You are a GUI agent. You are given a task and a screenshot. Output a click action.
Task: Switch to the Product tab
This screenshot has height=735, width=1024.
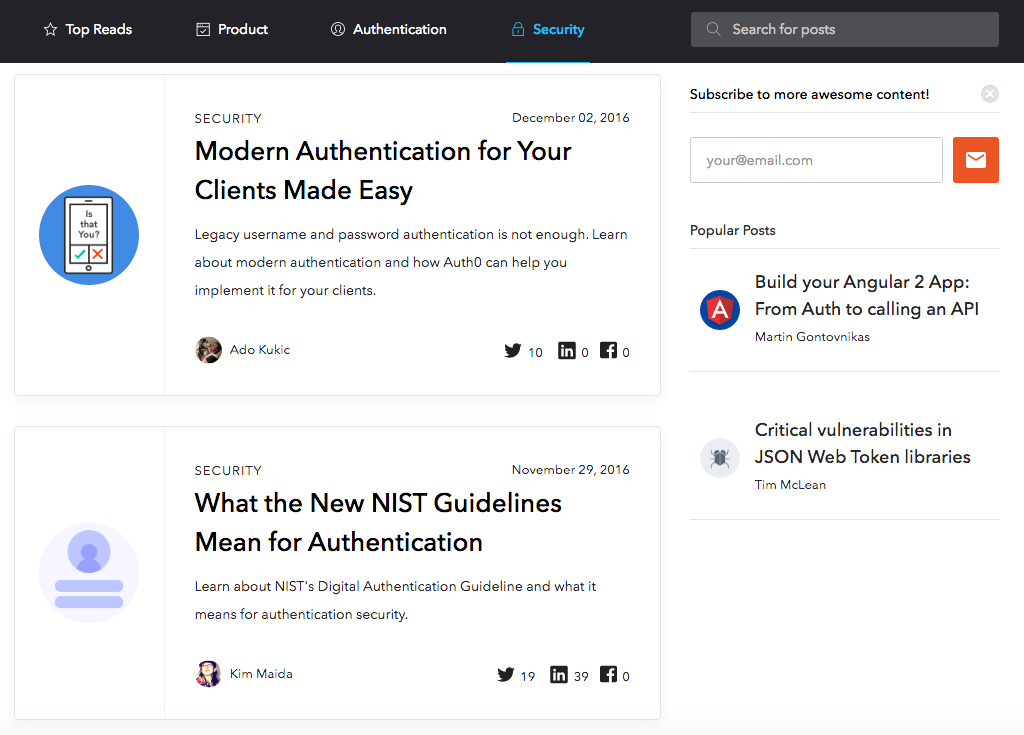232,30
